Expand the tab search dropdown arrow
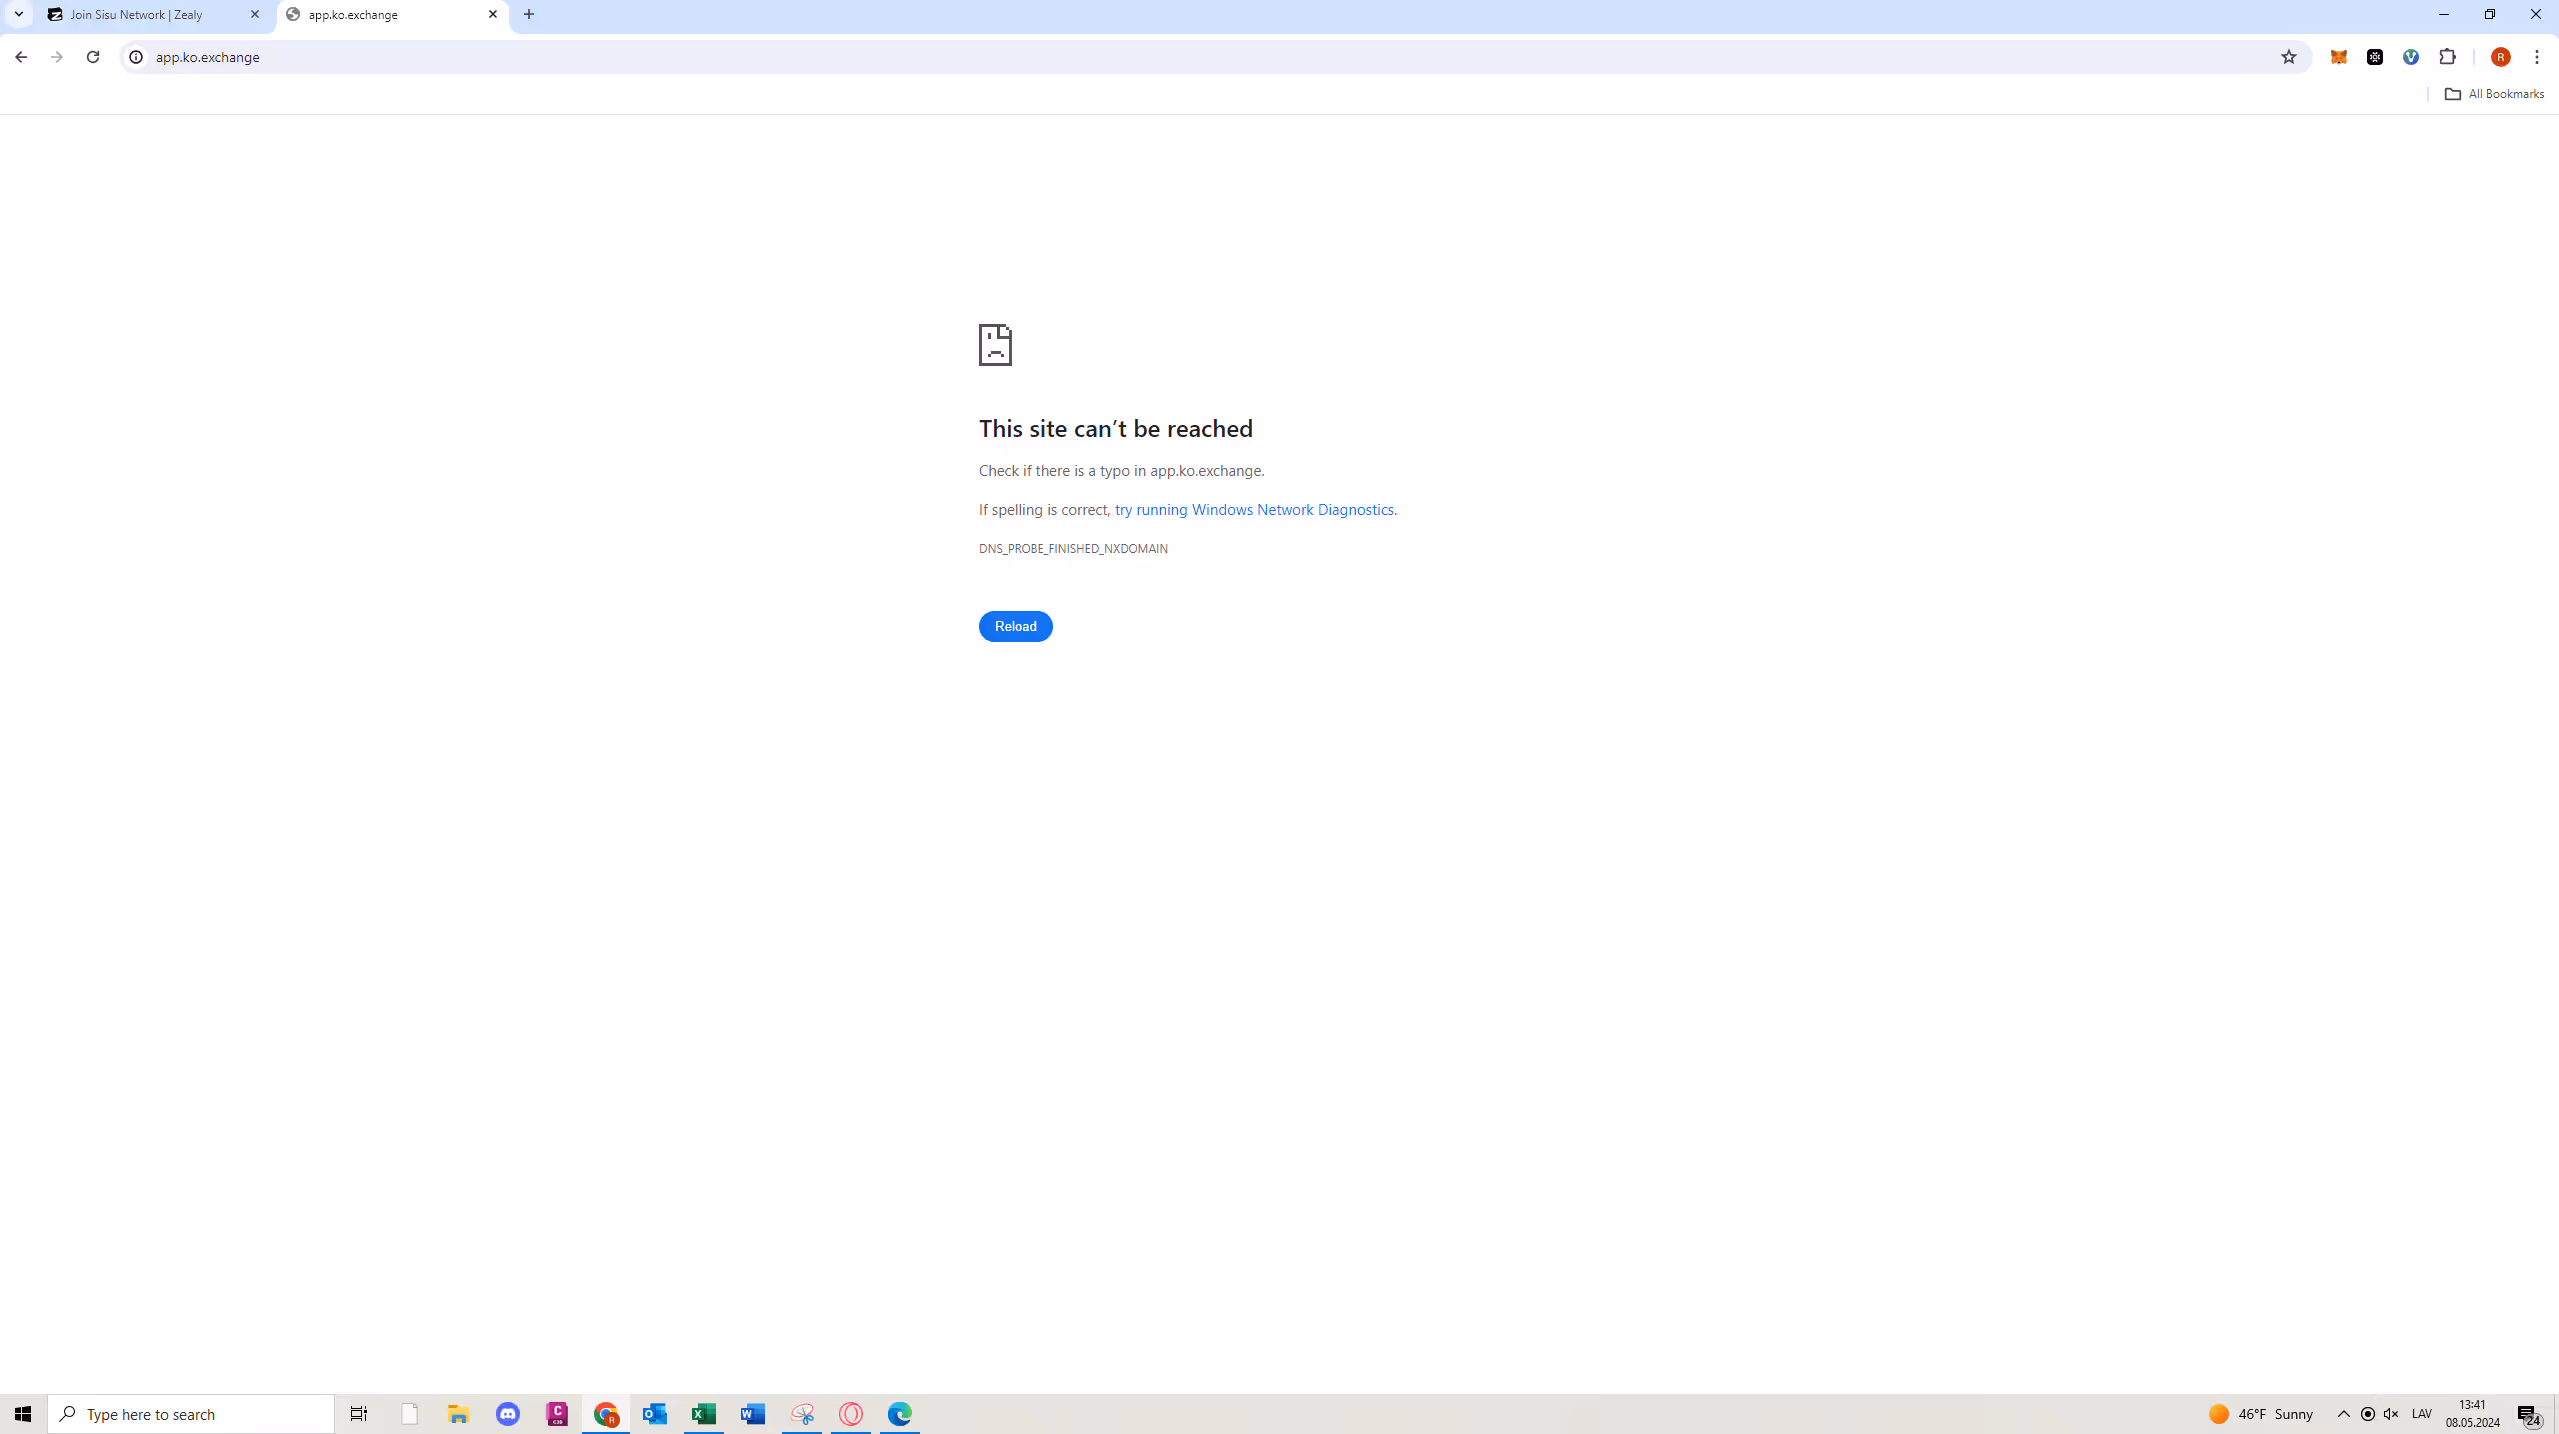 coord(18,14)
